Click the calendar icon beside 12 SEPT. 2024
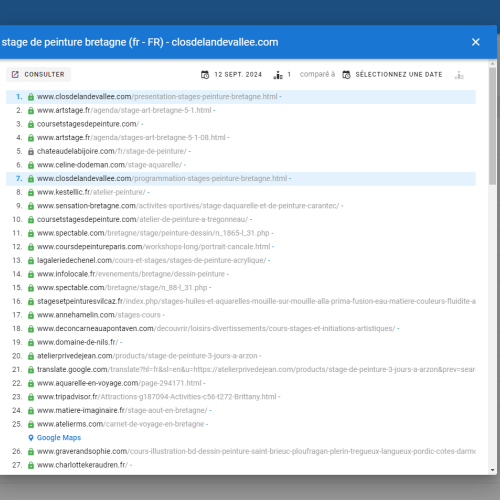 [x=205, y=75]
